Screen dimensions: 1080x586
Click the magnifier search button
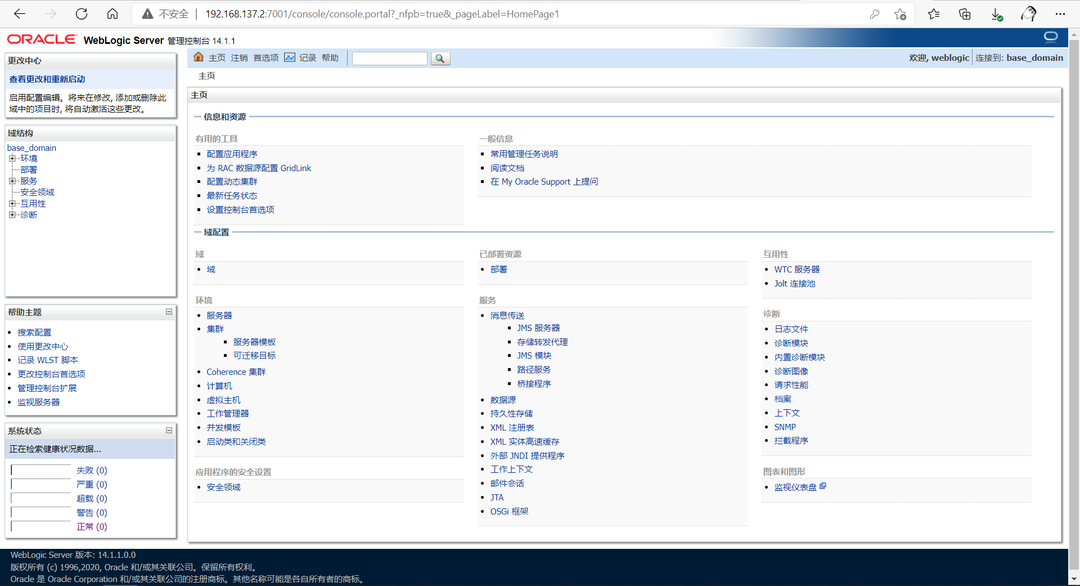pos(440,59)
